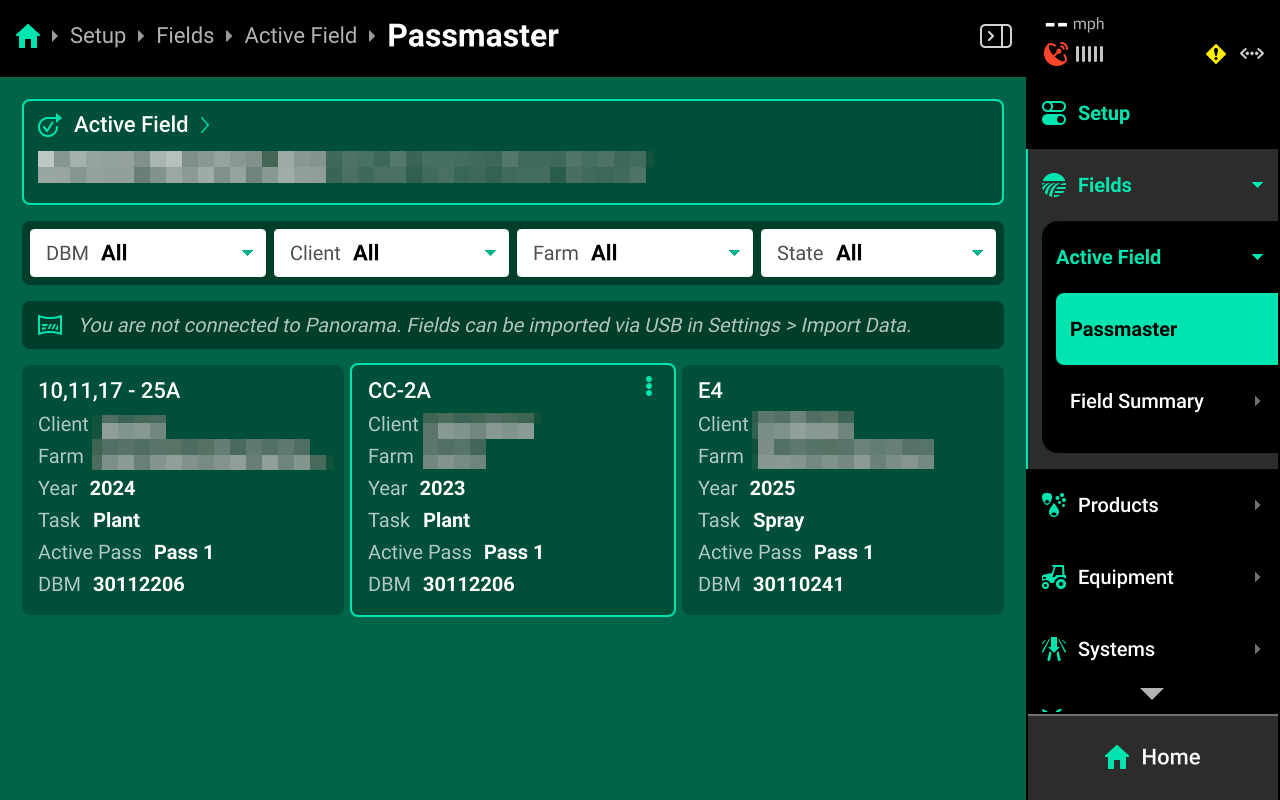Show more sidebar items with down arrow
Image resolution: width=1280 pixels, height=800 pixels.
pos(1152,694)
